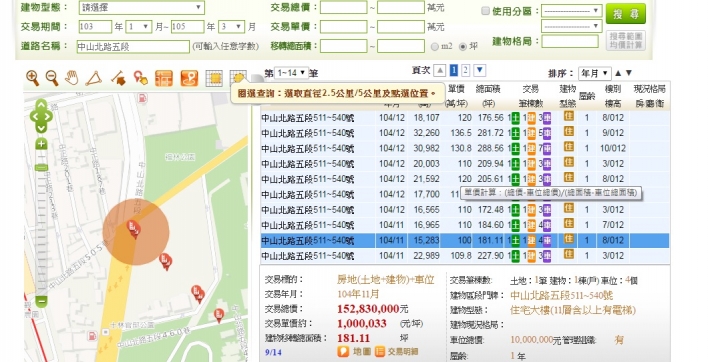Select the line distance measure tool
The width and height of the screenshot is (720, 362).
[118, 78]
